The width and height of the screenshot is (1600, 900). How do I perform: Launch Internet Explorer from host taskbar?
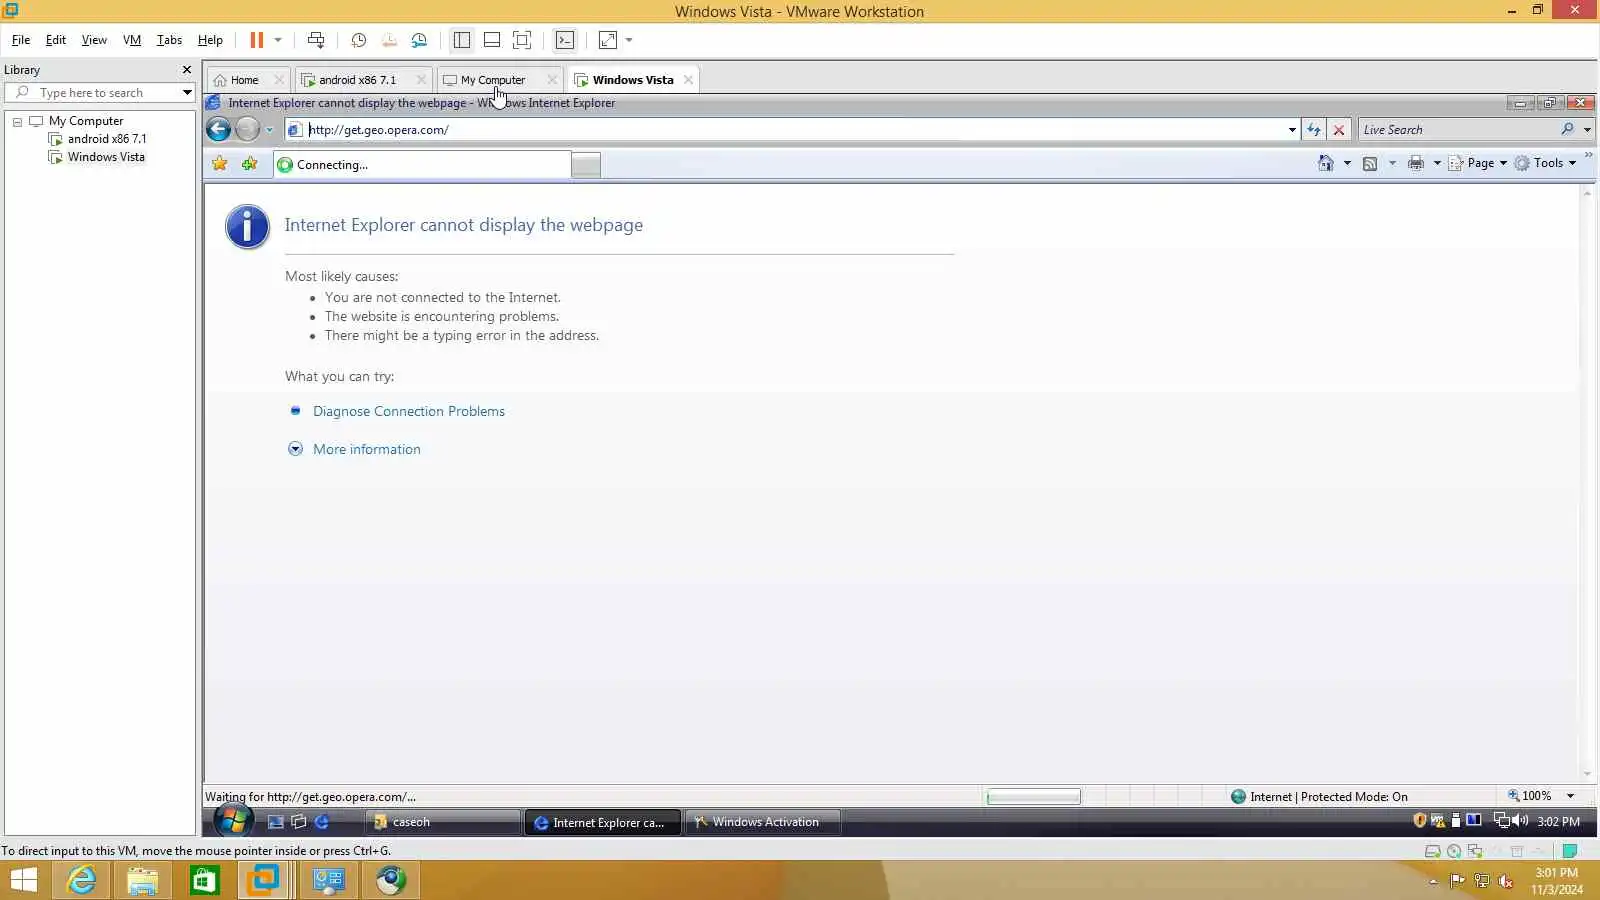tap(81, 880)
